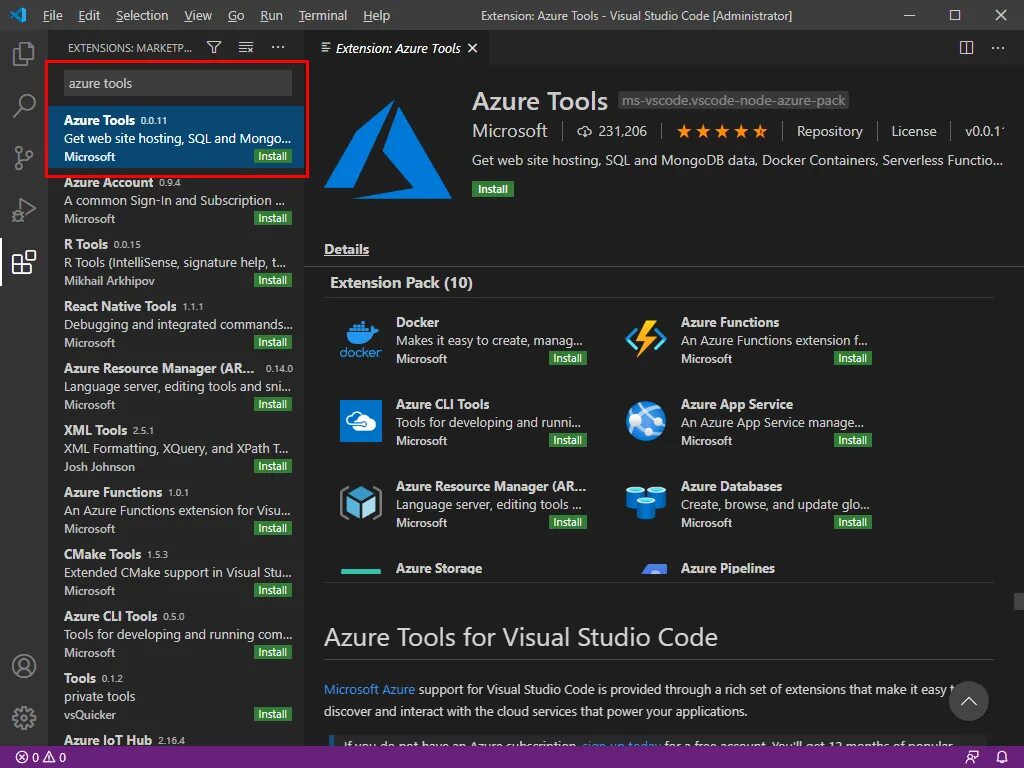This screenshot has height=768, width=1024.
Task: Click the Microsoft publisher name in header
Action: point(509,131)
